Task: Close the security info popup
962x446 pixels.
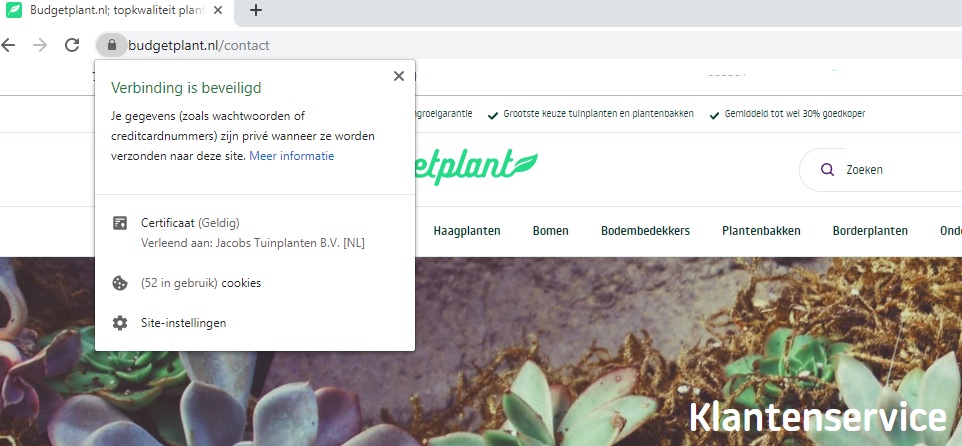Action: 399,76
